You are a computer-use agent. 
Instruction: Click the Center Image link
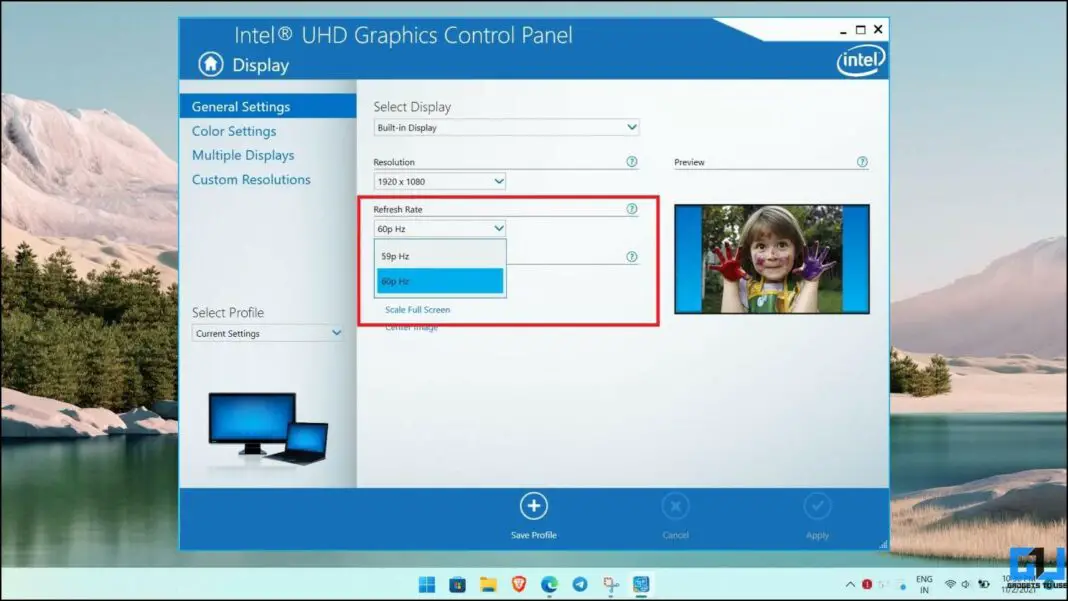tap(410, 327)
